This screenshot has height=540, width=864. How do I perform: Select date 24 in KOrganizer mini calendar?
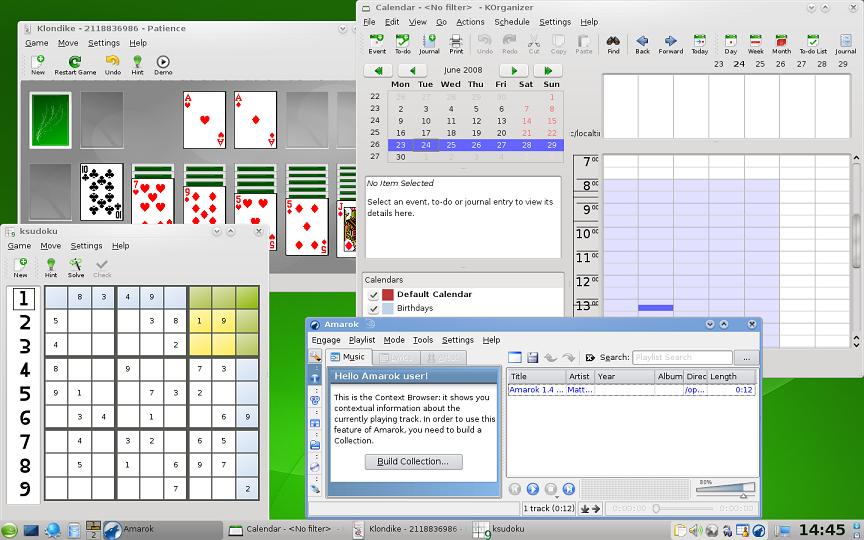pyautogui.click(x=425, y=145)
